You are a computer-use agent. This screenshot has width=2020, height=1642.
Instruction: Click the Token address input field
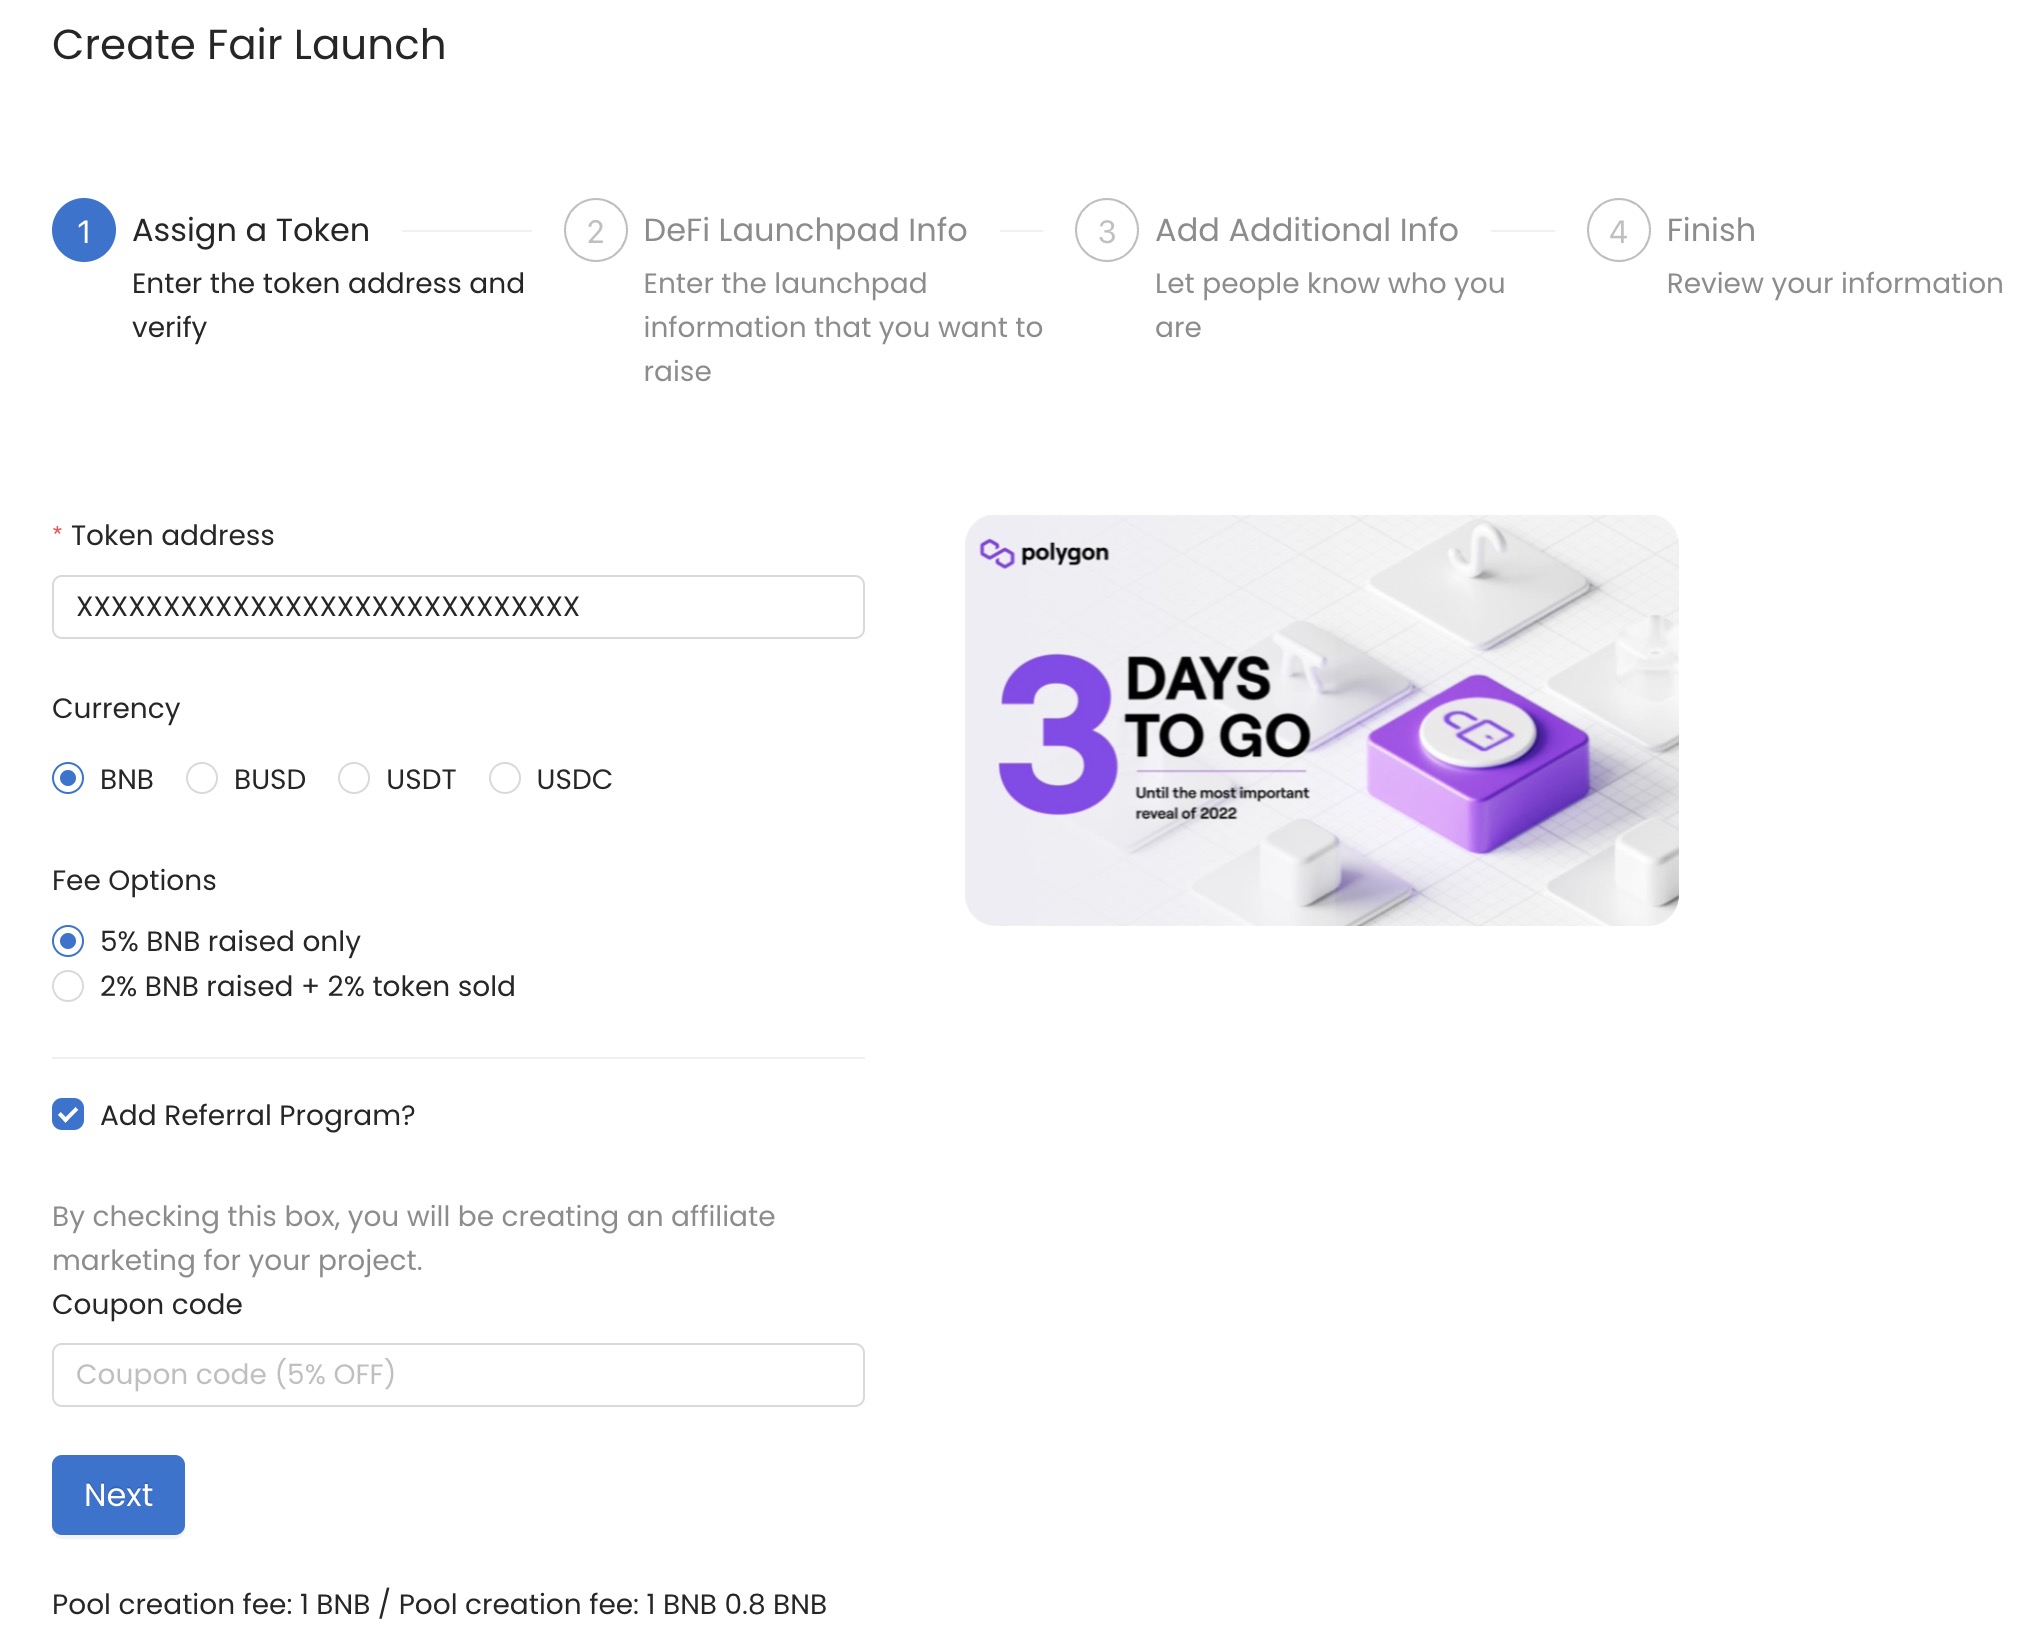pyautogui.click(x=458, y=607)
